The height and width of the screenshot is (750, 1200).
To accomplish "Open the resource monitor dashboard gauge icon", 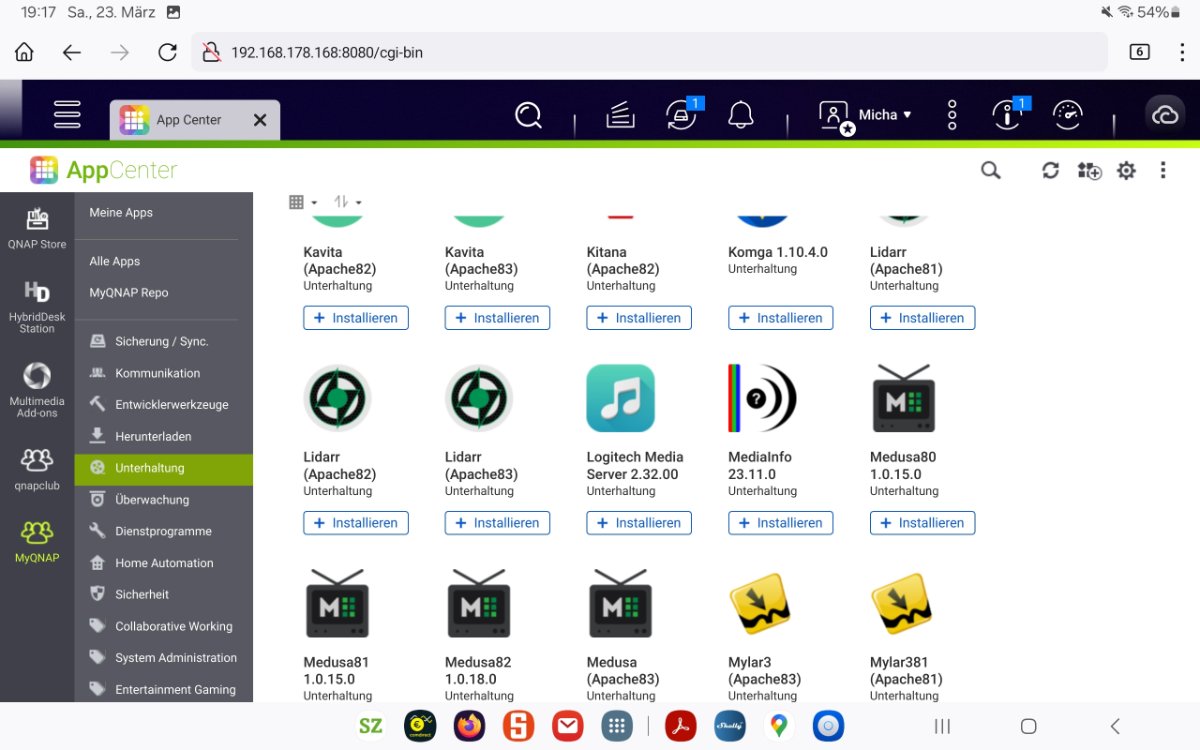I will [1067, 115].
